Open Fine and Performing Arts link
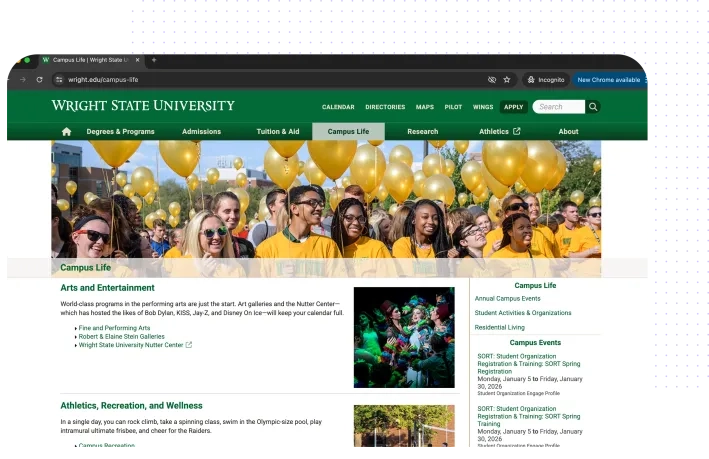709x459 pixels. (x=114, y=328)
